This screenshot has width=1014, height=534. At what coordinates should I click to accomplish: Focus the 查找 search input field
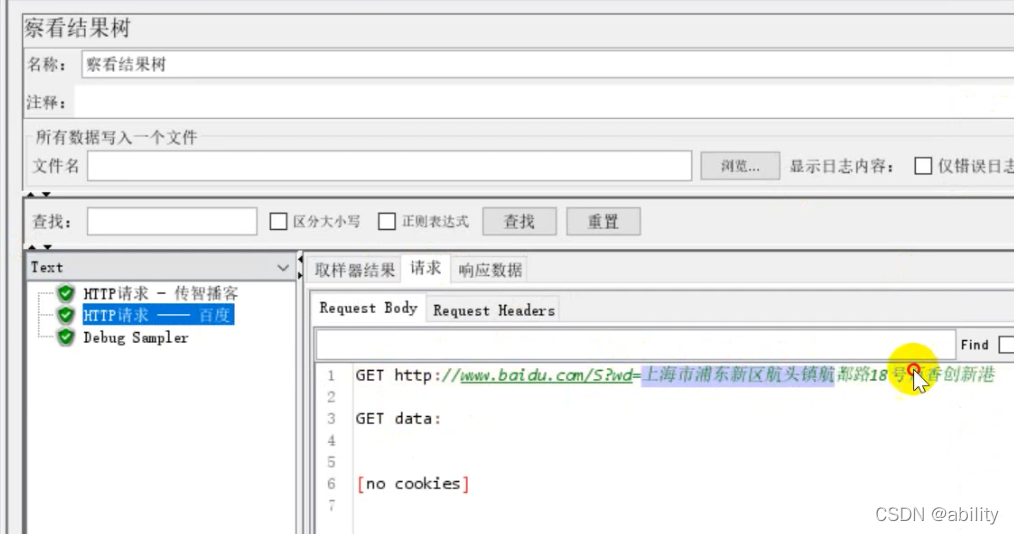pyautogui.click(x=171, y=222)
